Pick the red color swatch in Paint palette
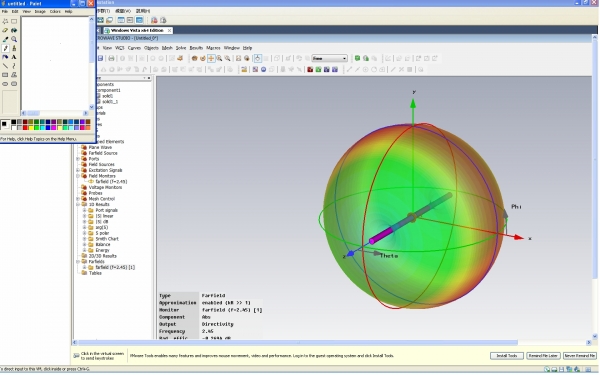Viewport: 600px width, 375px height. 25,127
